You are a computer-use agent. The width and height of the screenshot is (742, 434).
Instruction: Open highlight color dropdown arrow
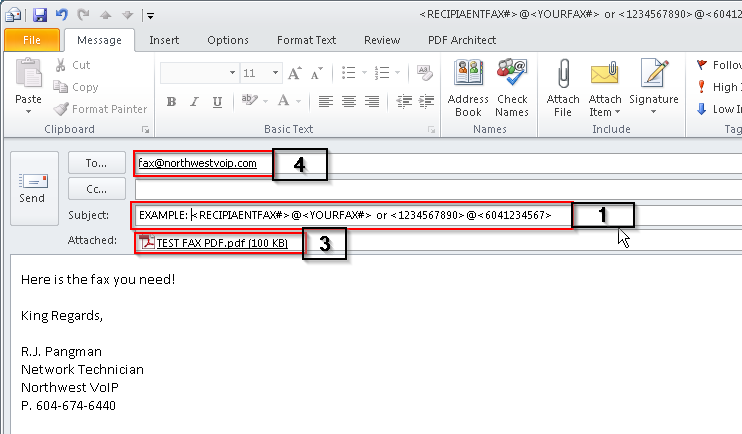265,101
